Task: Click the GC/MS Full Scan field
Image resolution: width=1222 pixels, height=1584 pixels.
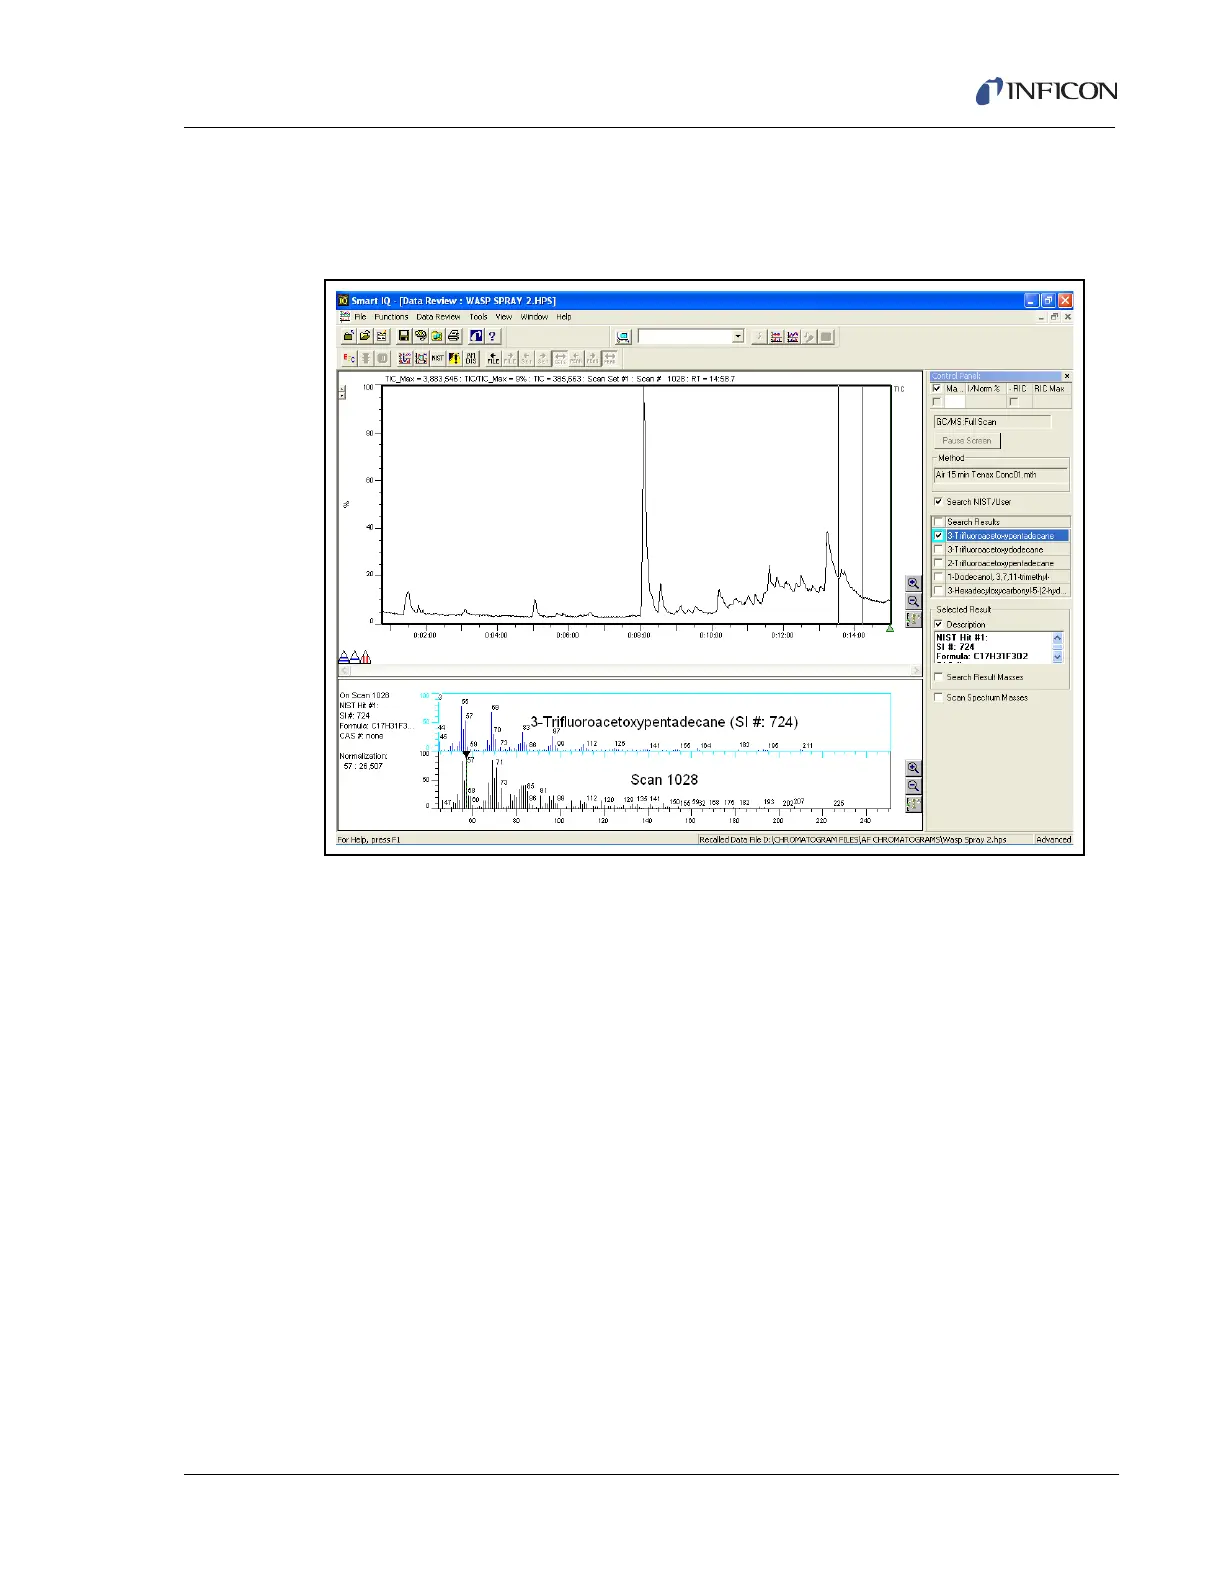Action: coord(992,422)
